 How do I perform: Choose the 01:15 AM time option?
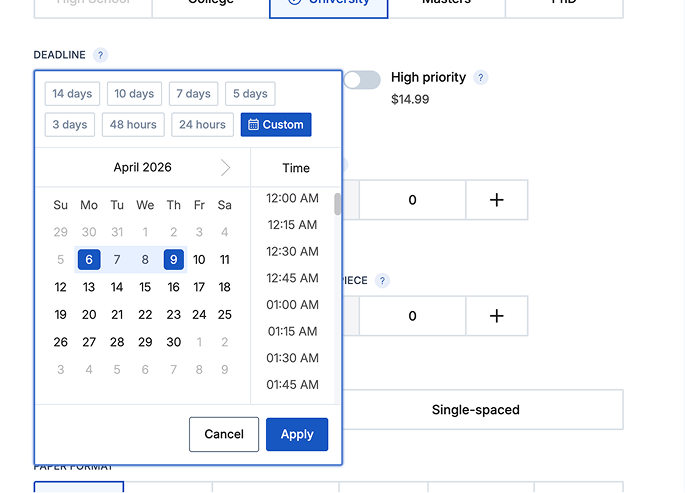(293, 331)
